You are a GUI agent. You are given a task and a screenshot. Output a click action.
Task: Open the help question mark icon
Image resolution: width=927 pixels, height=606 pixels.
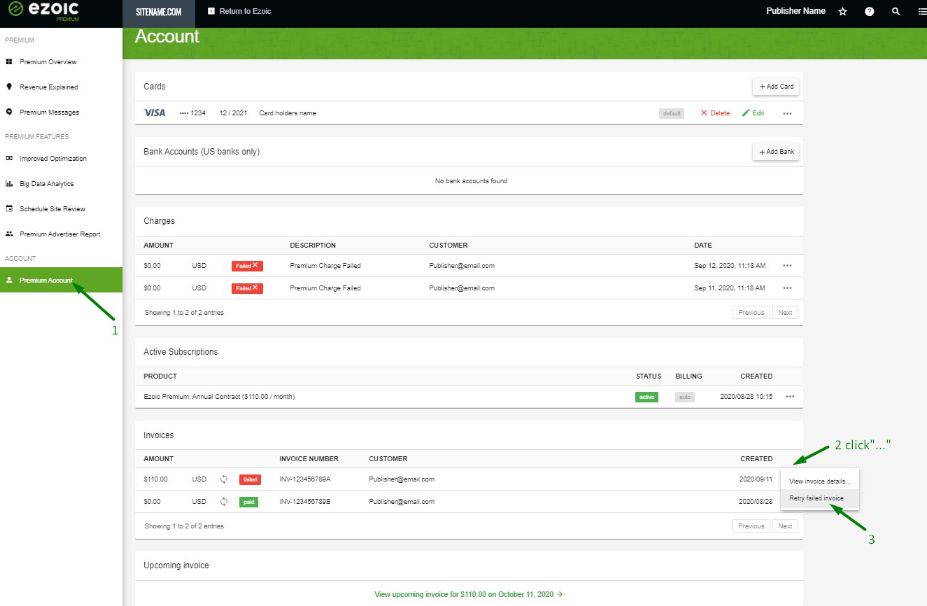pyautogui.click(x=869, y=11)
